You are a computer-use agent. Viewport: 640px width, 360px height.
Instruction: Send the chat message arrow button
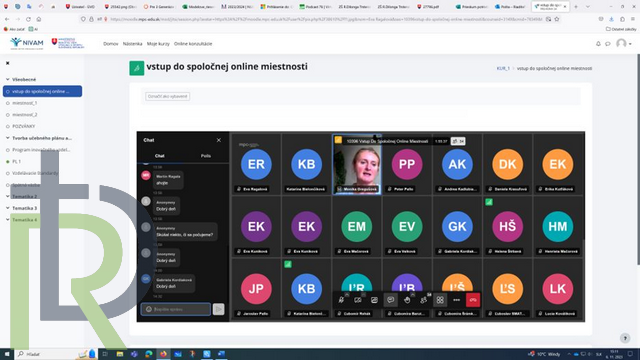click(219, 309)
